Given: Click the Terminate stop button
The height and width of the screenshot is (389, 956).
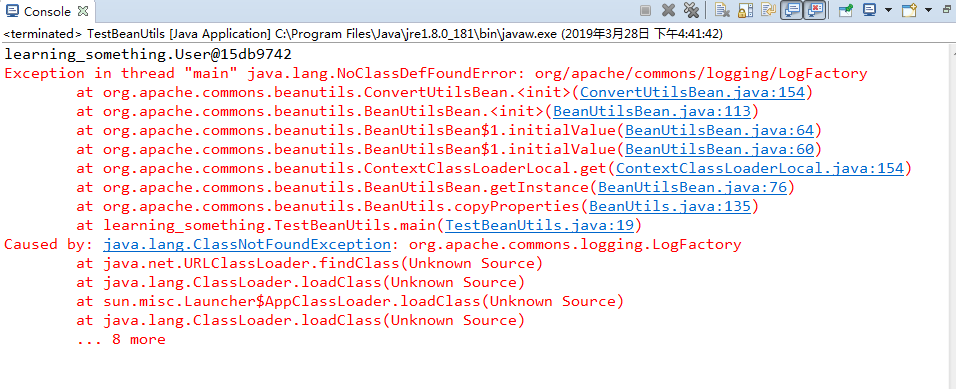Looking at the screenshot, I should pos(645,10).
